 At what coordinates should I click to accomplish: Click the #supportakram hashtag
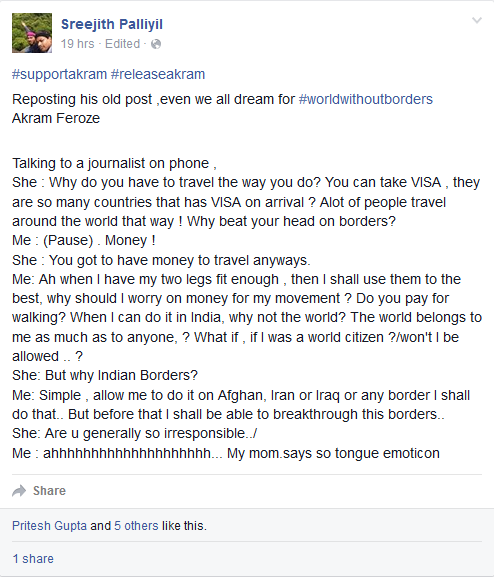59,74
